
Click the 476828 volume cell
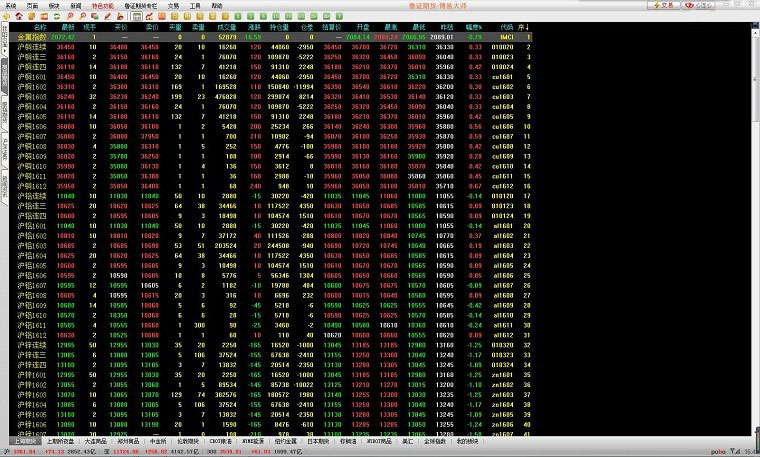coord(225,96)
